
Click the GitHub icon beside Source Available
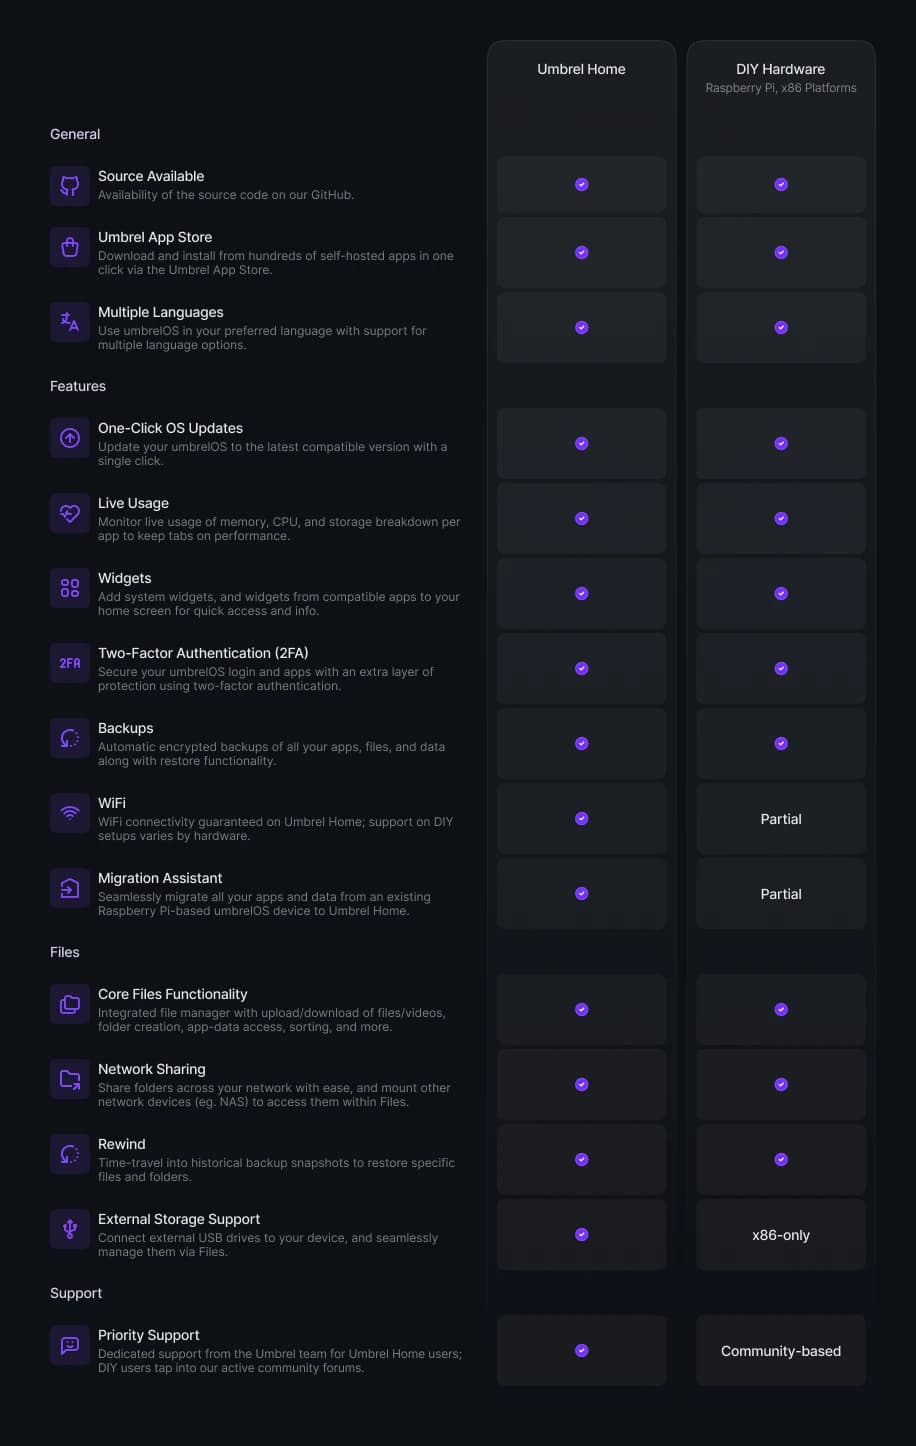click(70, 186)
